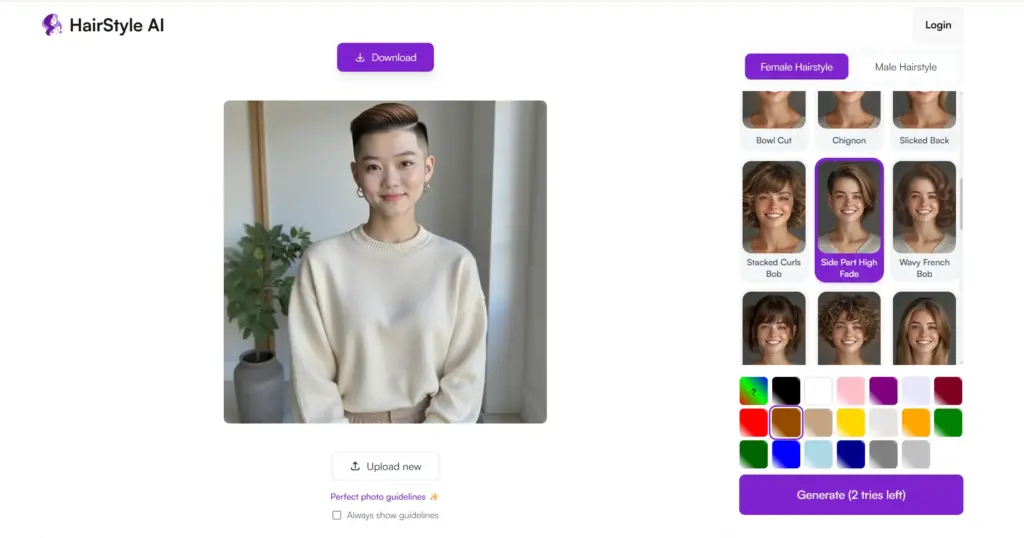Click the upload arrow icon
This screenshot has width=1024, height=538.
tap(355, 466)
